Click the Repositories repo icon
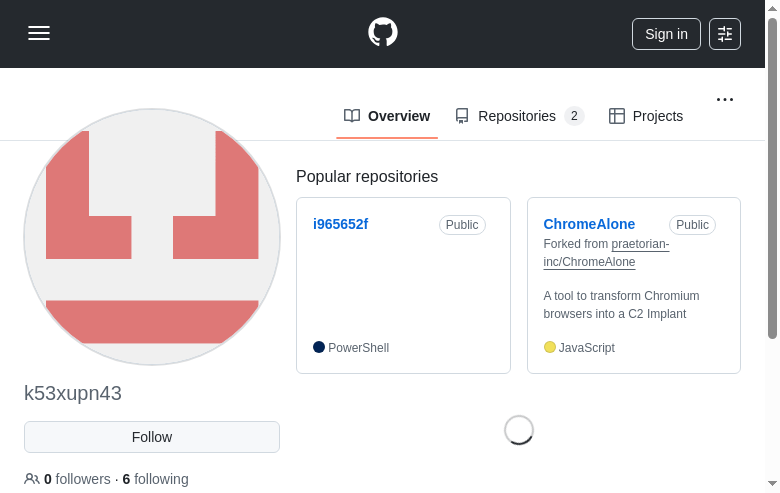 pos(462,116)
